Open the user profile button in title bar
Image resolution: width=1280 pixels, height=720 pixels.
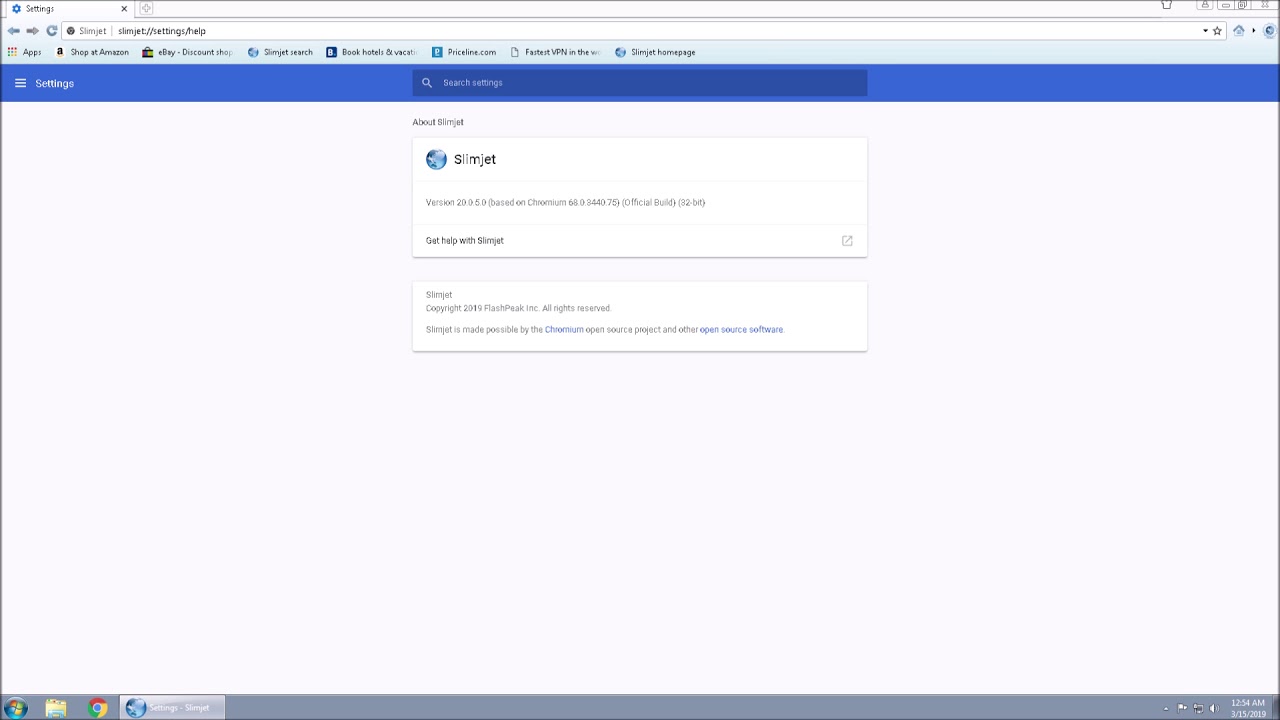click(x=1206, y=5)
